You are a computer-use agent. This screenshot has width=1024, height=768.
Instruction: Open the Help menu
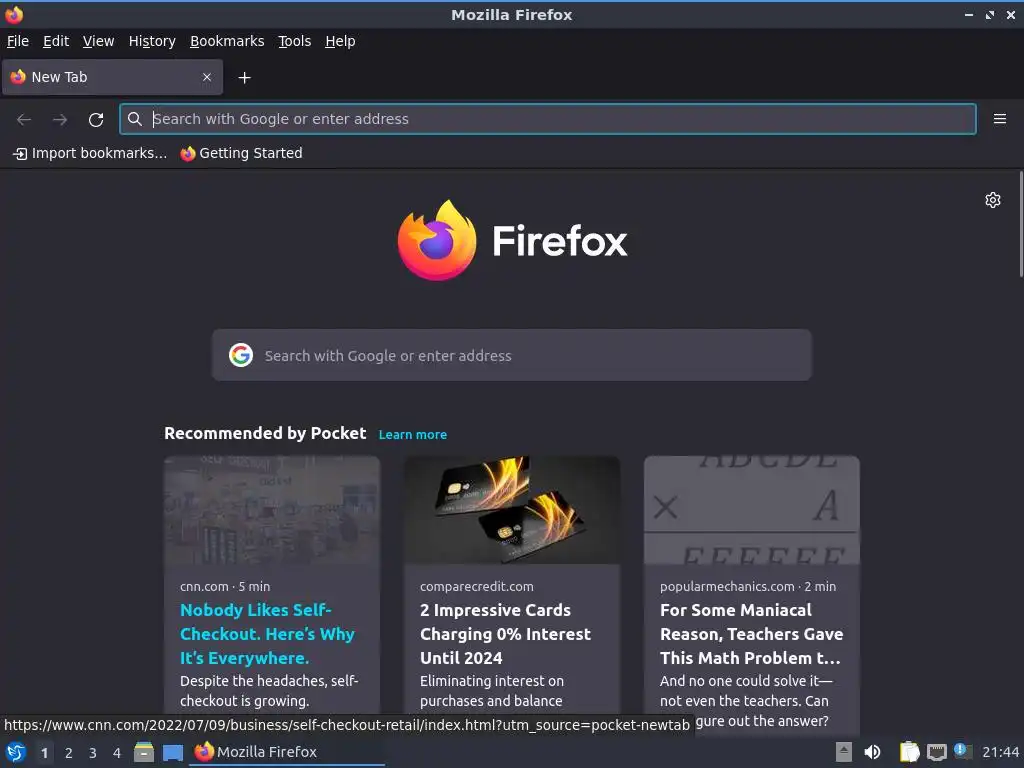tap(340, 41)
